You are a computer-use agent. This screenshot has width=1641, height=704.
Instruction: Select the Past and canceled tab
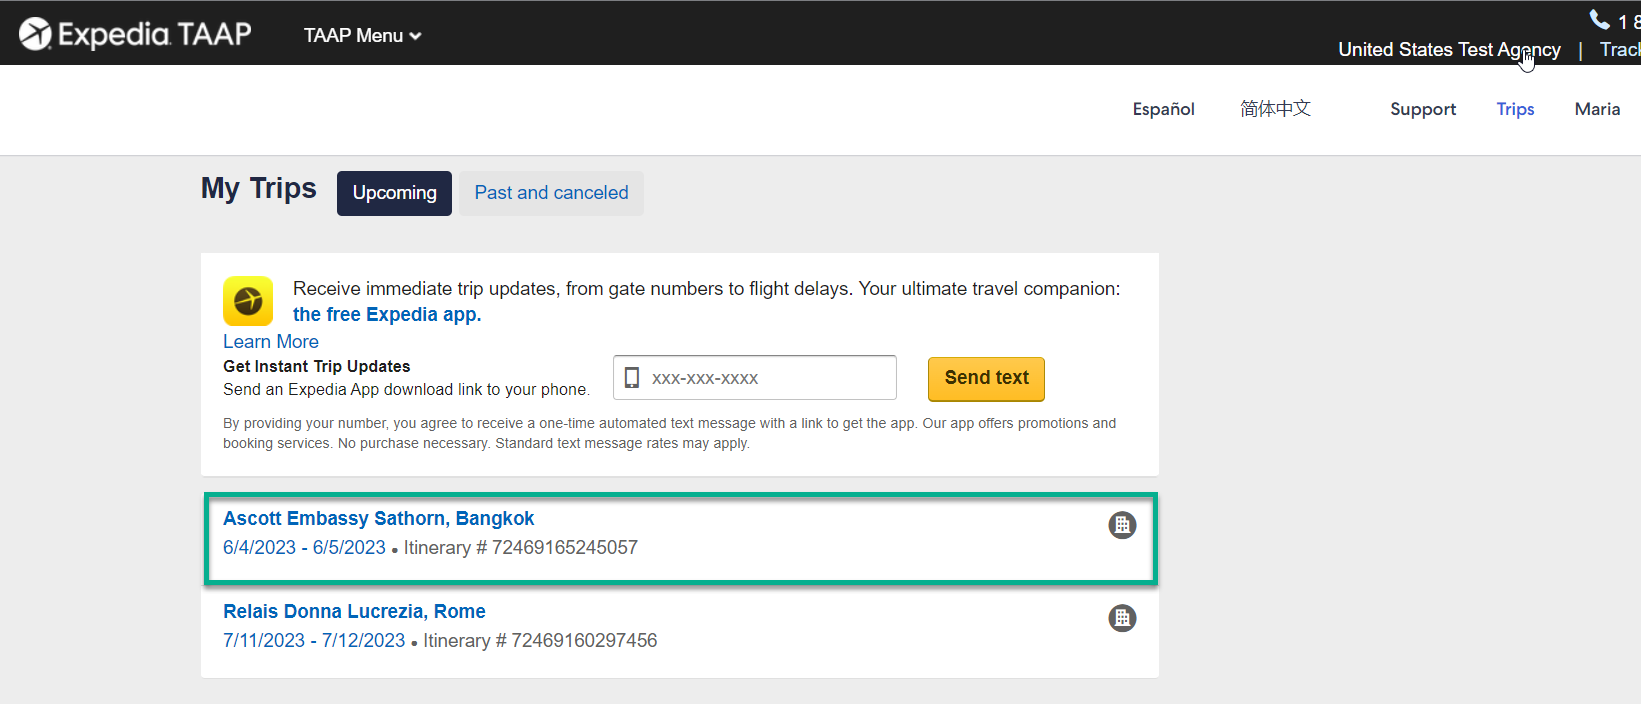click(551, 193)
